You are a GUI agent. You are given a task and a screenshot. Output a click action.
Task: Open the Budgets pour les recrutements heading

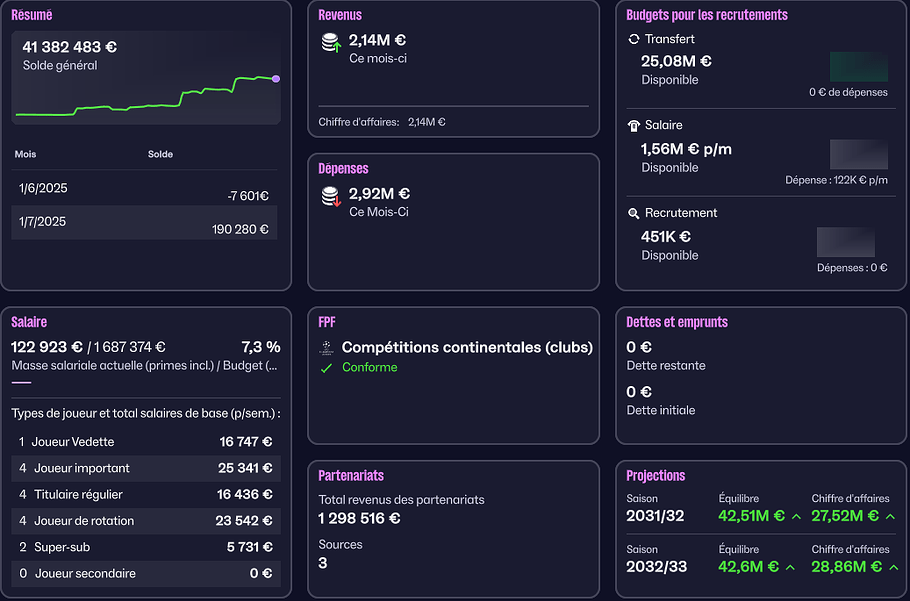(706, 15)
